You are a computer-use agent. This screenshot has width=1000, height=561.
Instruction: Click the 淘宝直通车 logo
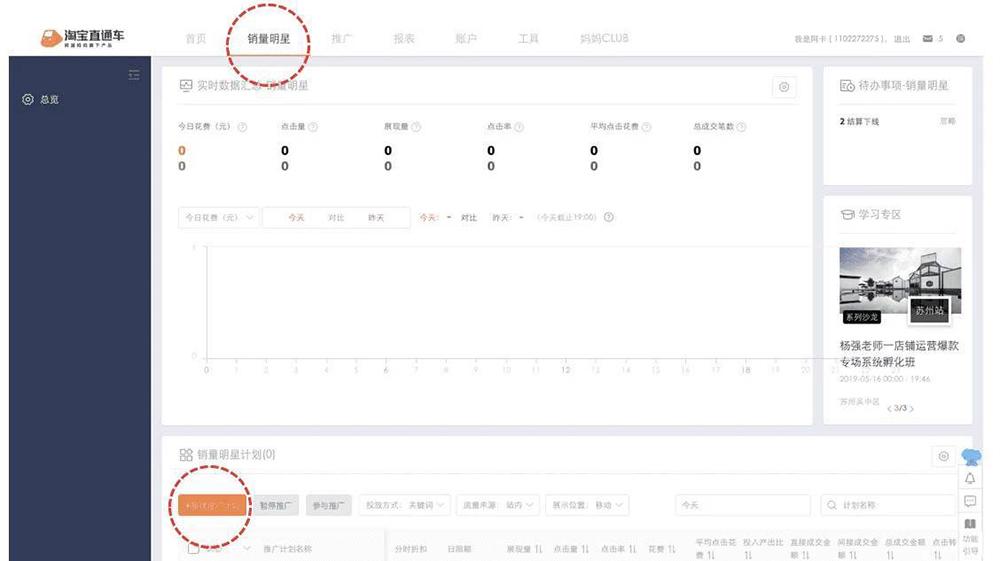pos(83,39)
